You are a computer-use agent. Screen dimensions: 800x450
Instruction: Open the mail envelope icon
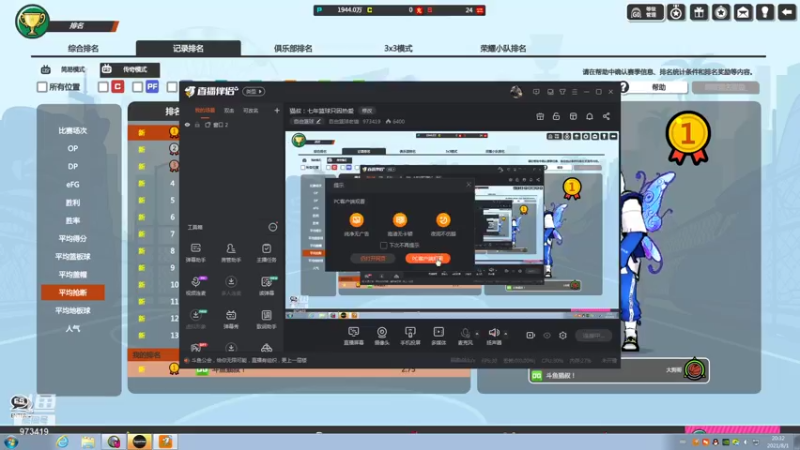coord(743,12)
